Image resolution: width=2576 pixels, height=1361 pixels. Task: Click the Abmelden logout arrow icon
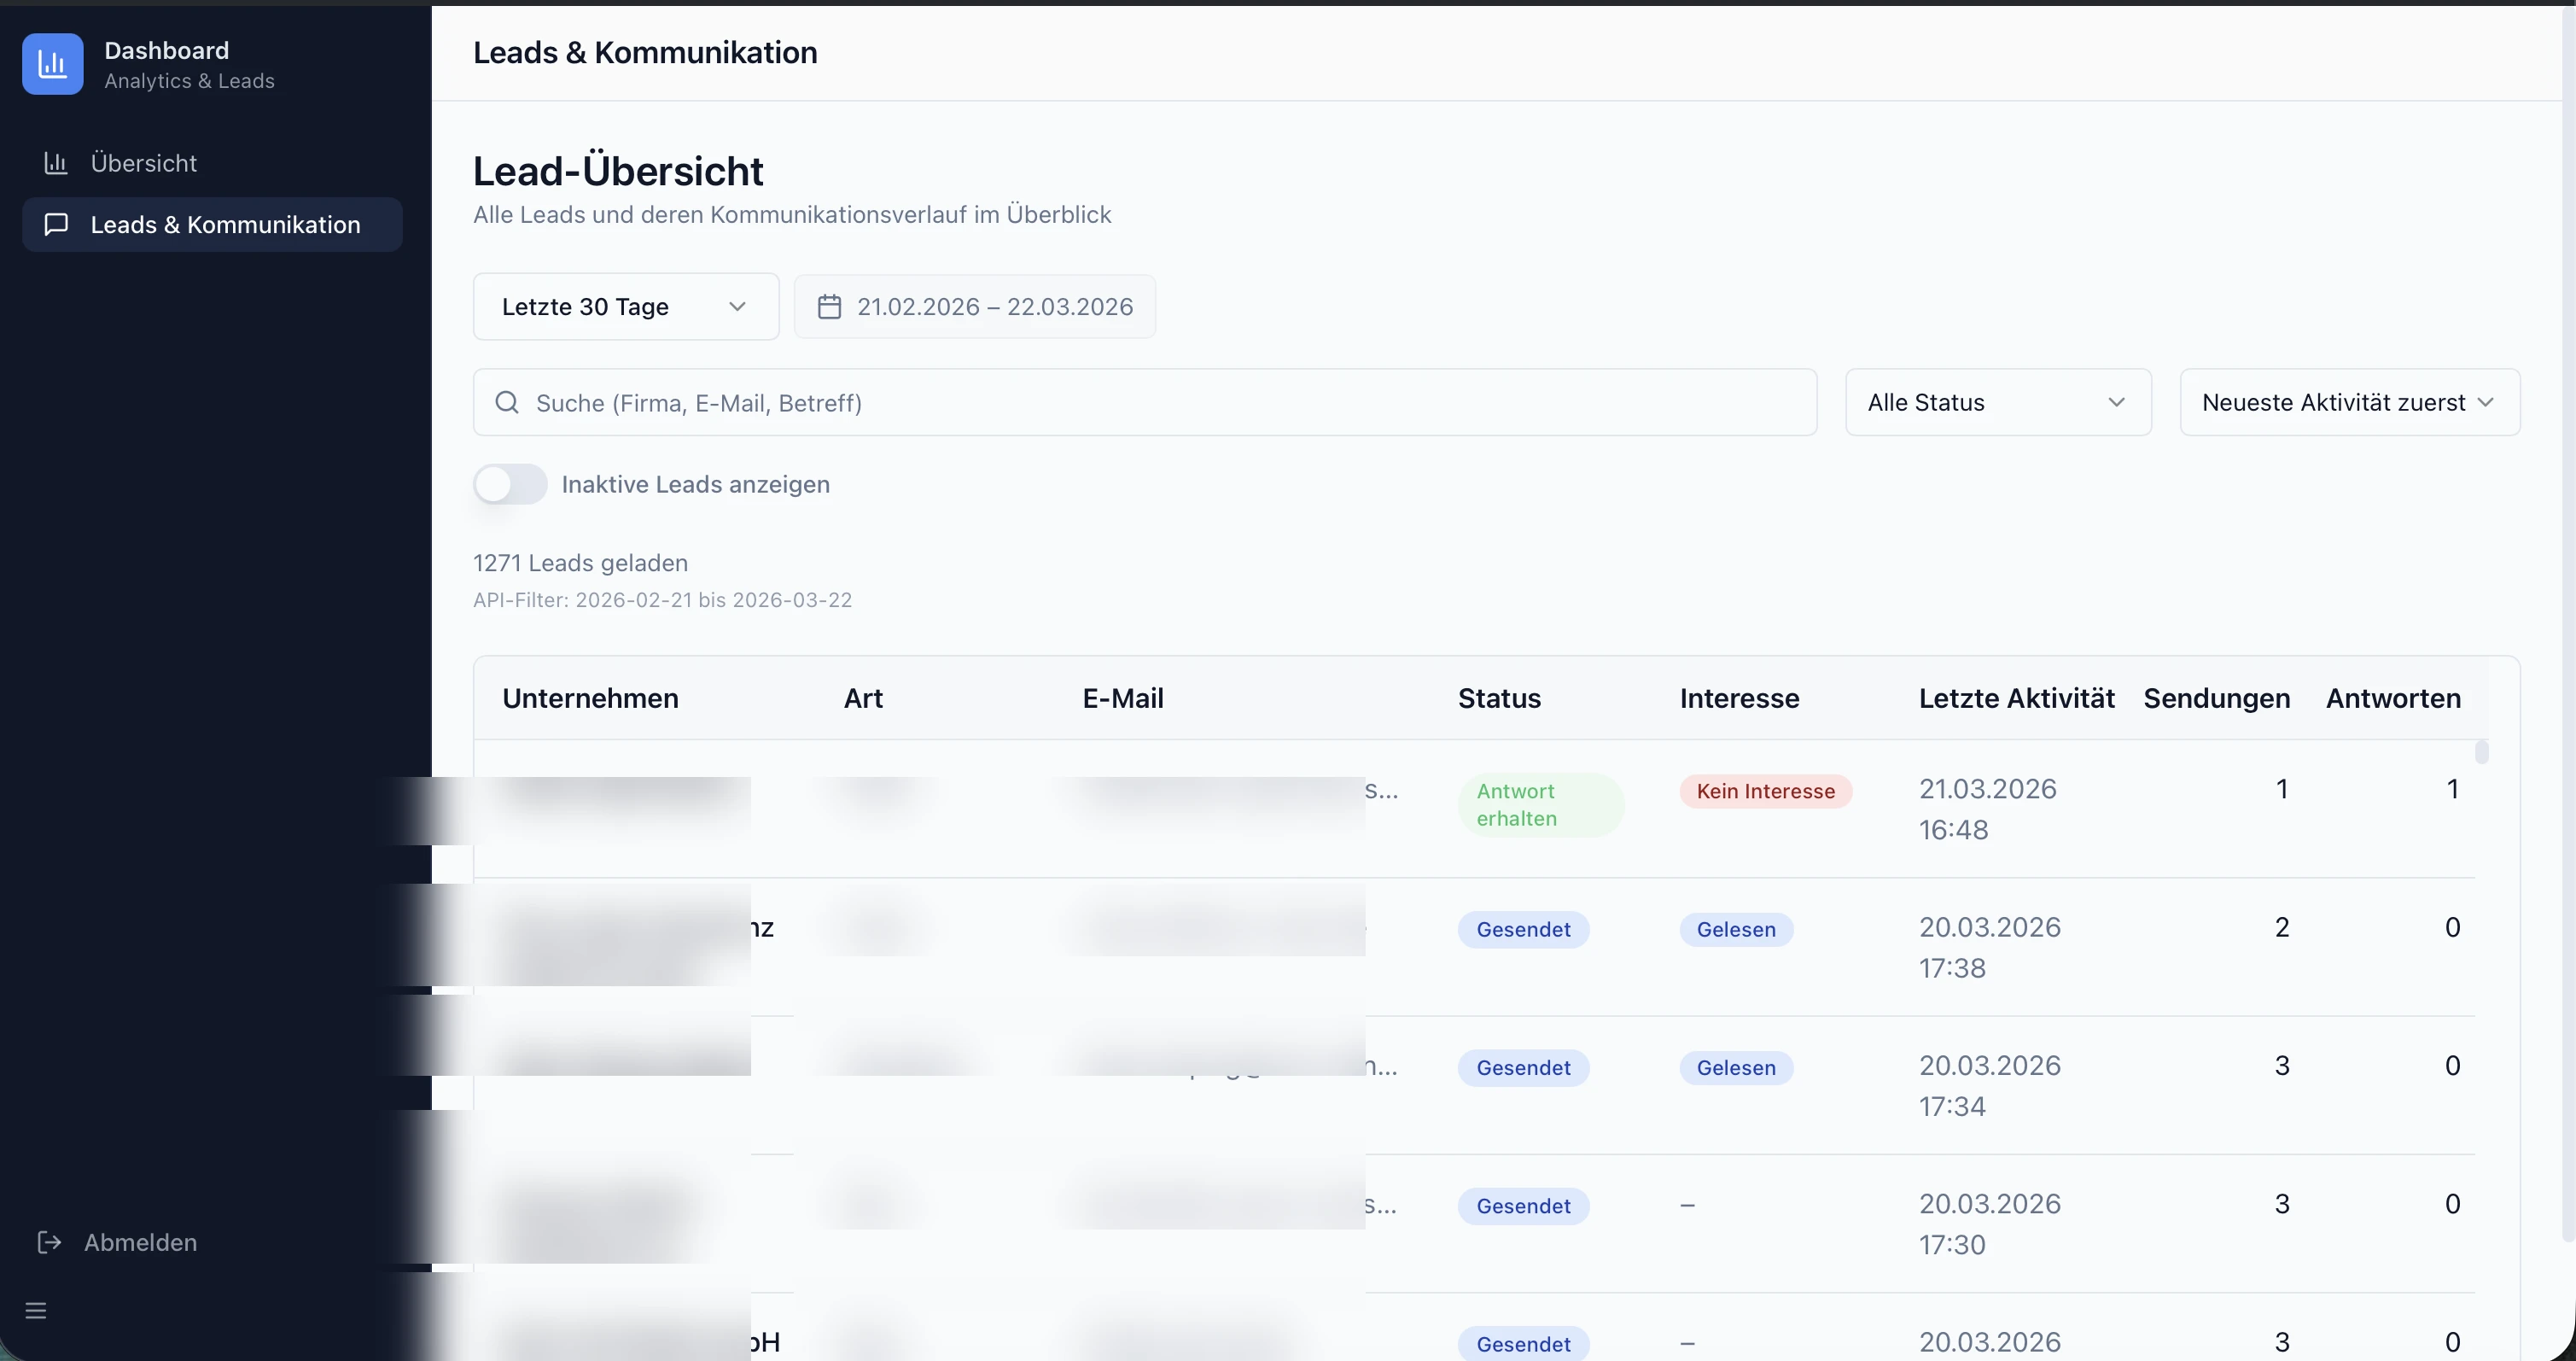pyautogui.click(x=49, y=1243)
